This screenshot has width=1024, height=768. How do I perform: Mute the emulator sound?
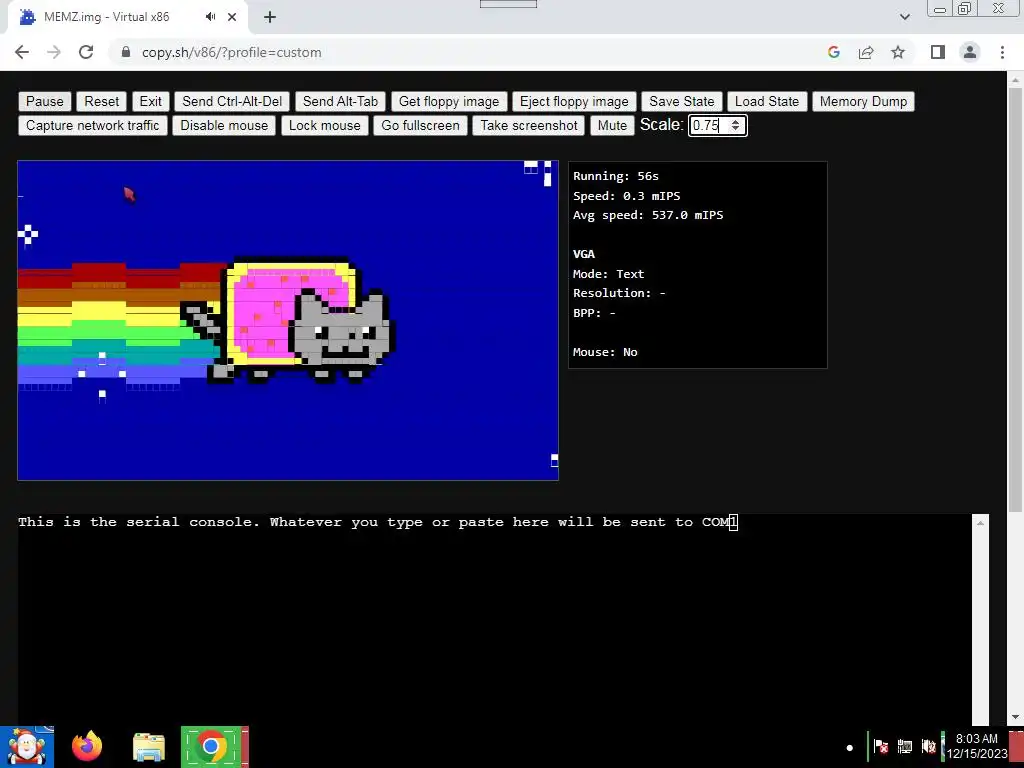click(612, 125)
